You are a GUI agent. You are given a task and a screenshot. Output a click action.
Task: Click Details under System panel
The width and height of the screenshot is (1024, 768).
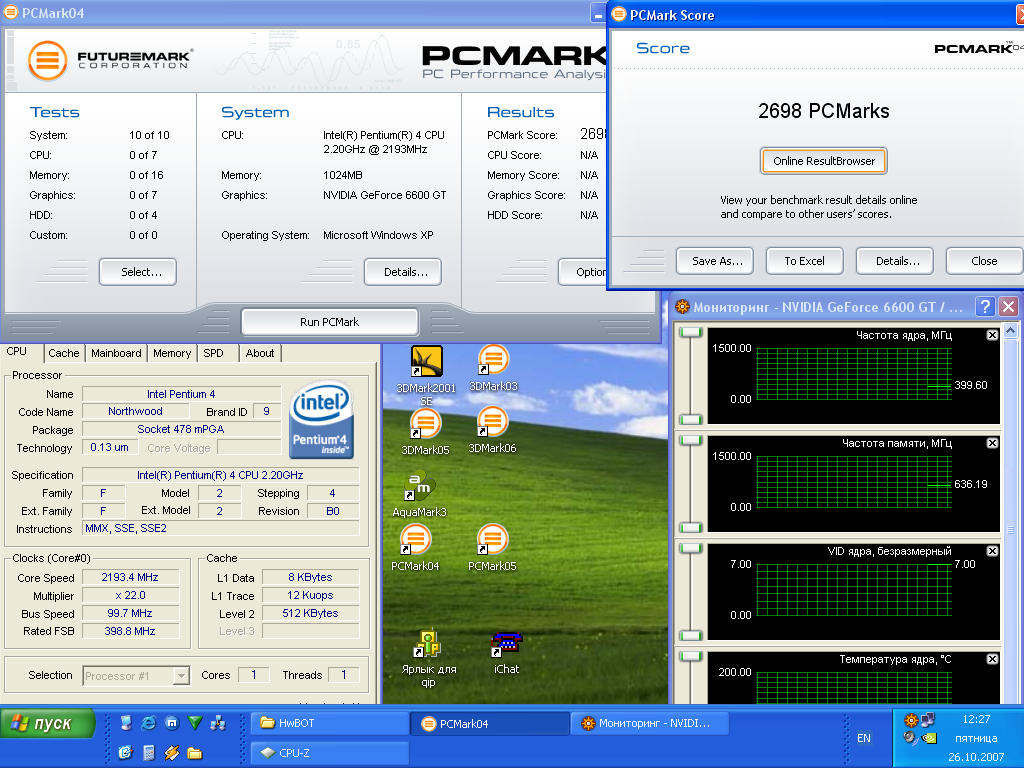403,272
